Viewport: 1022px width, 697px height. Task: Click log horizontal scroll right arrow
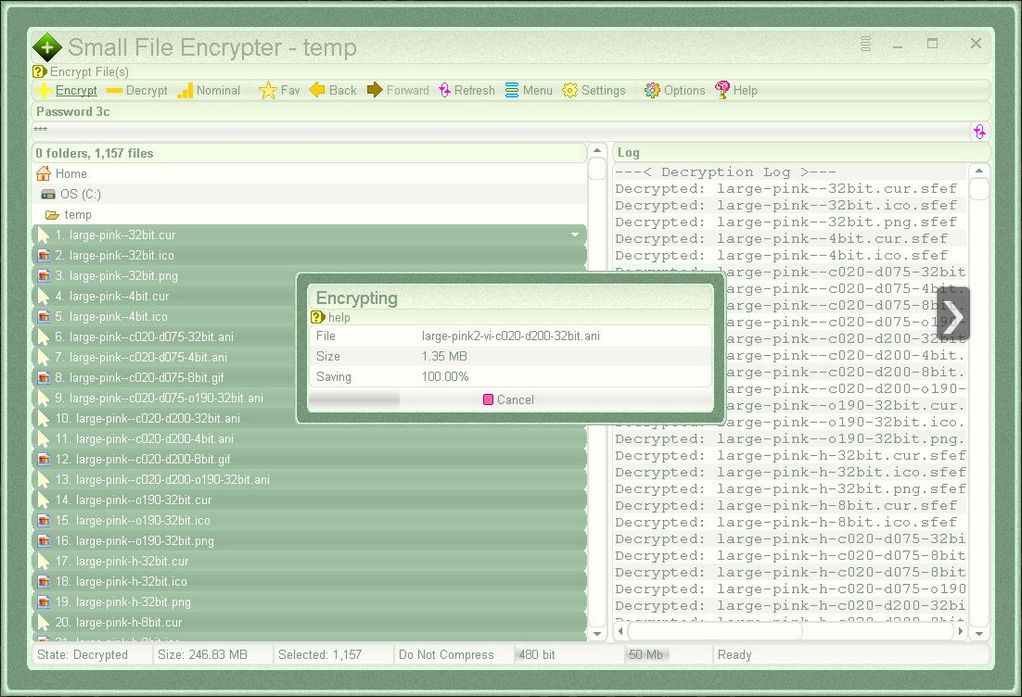[960, 631]
